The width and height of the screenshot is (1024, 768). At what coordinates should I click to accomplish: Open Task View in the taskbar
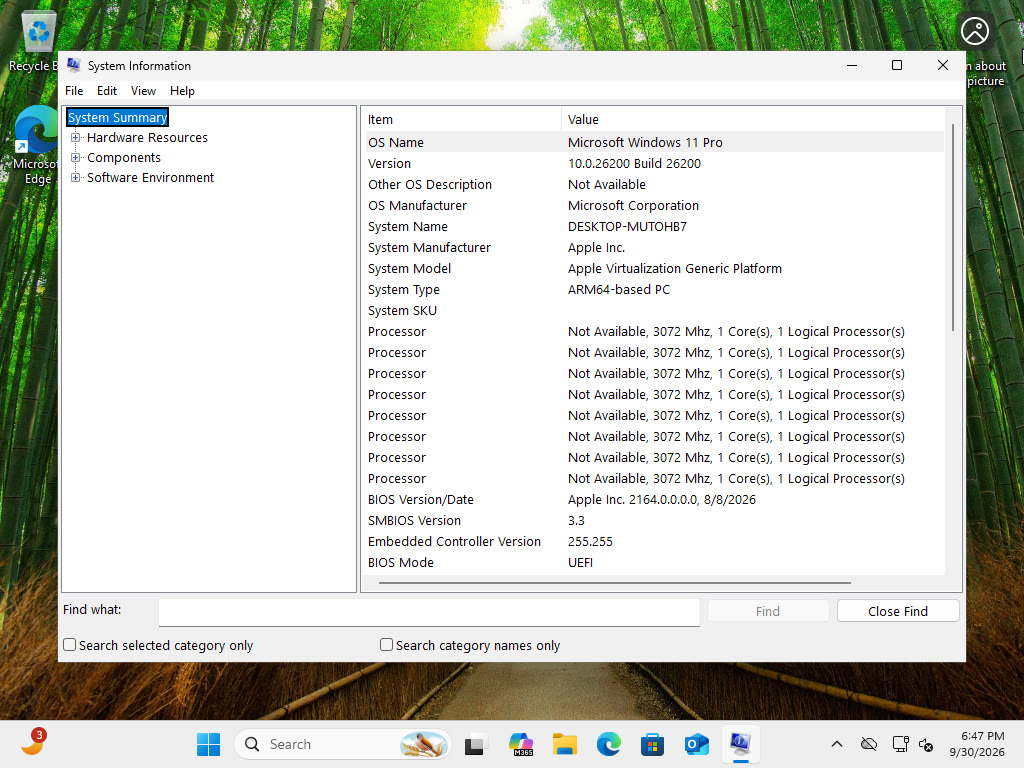coord(475,744)
